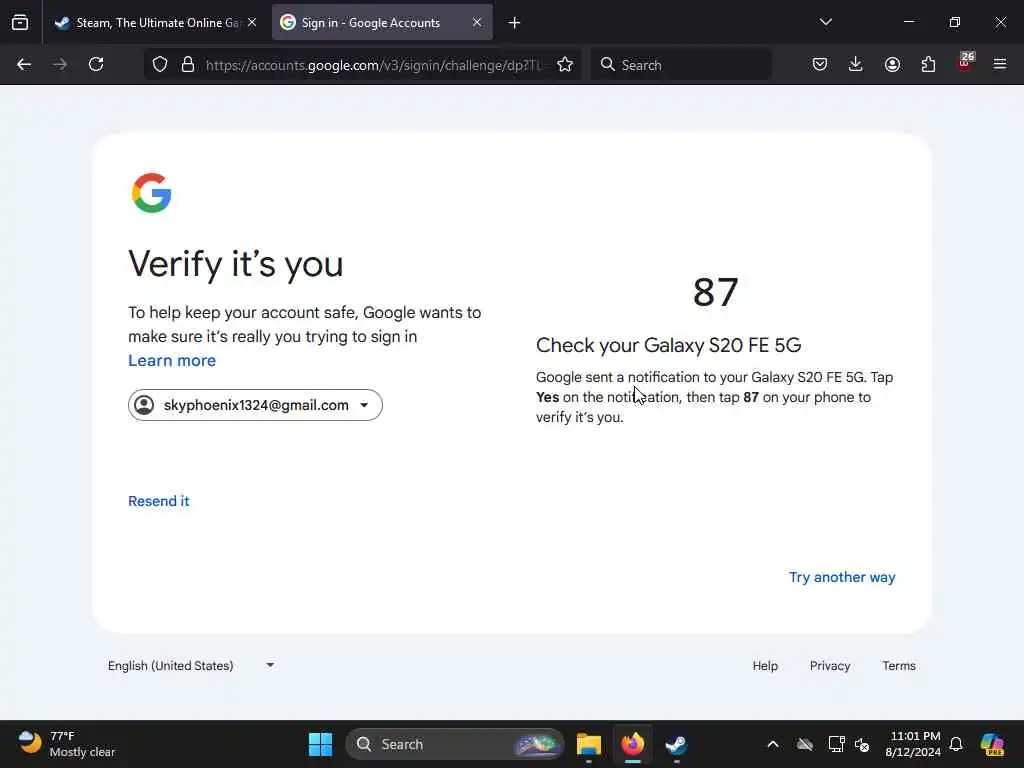Screen dimensions: 1024x768
Task: Open the Privacy footer link
Action: point(829,665)
